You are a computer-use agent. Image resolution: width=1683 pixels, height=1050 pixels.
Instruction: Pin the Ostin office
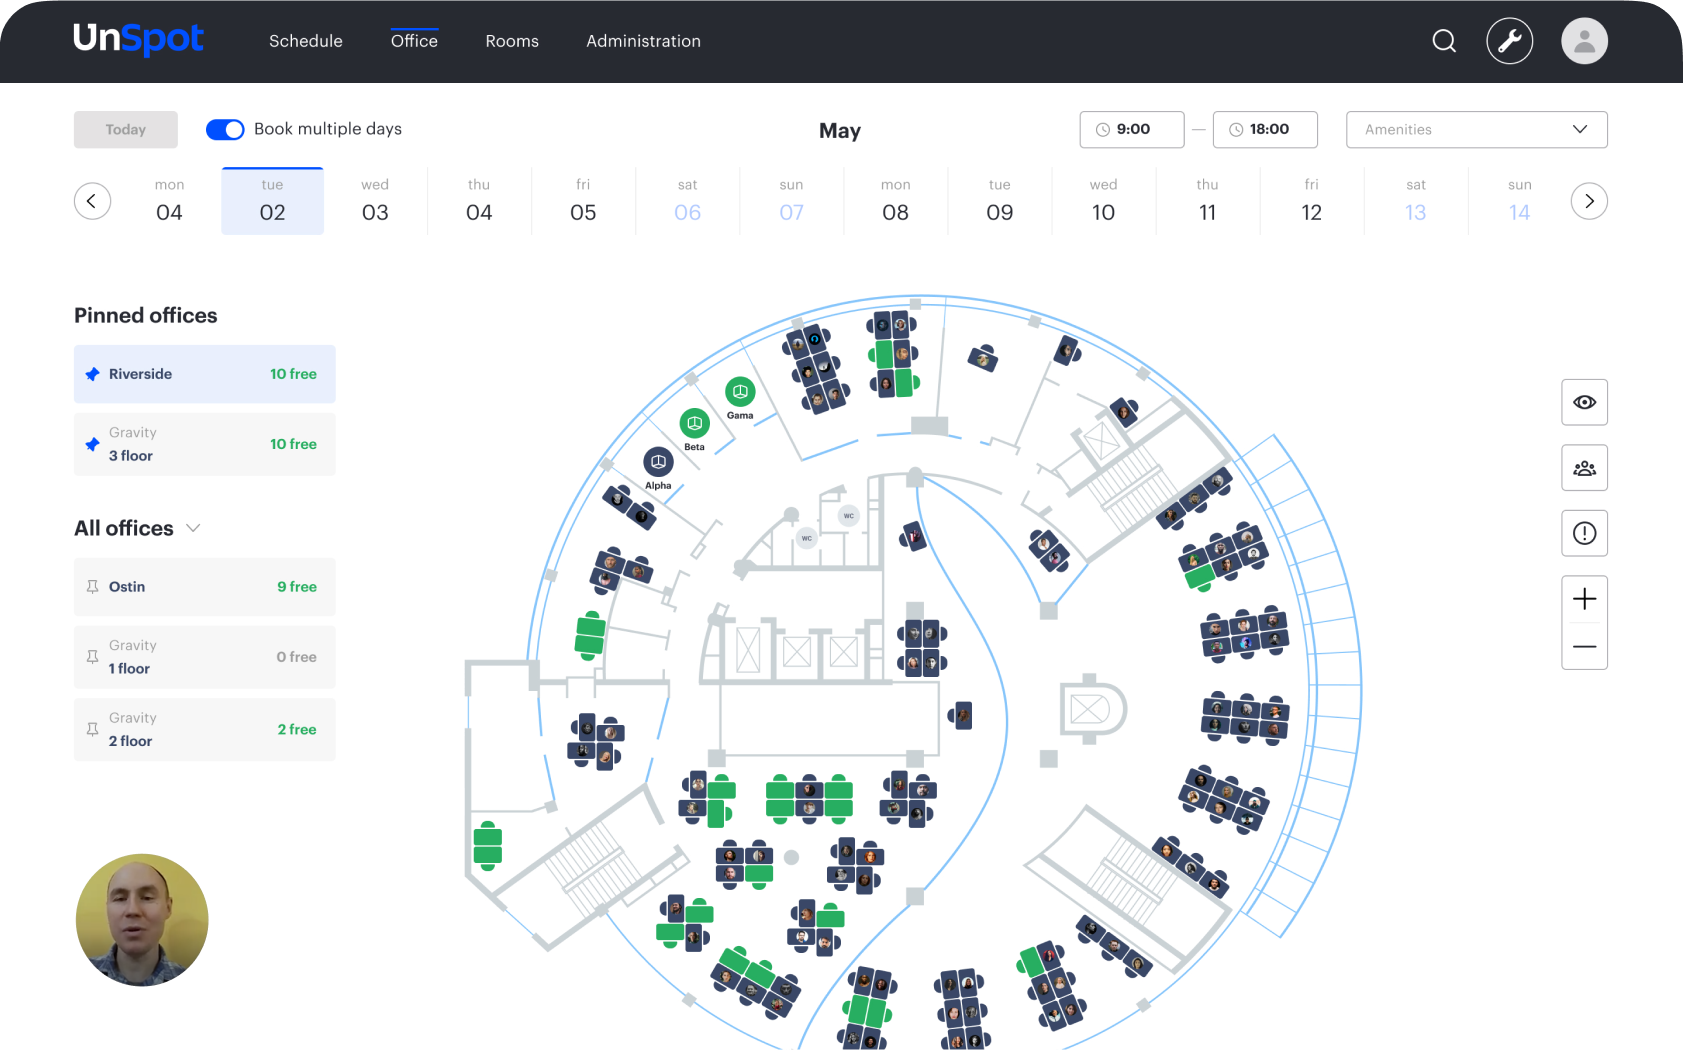point(92,587)
